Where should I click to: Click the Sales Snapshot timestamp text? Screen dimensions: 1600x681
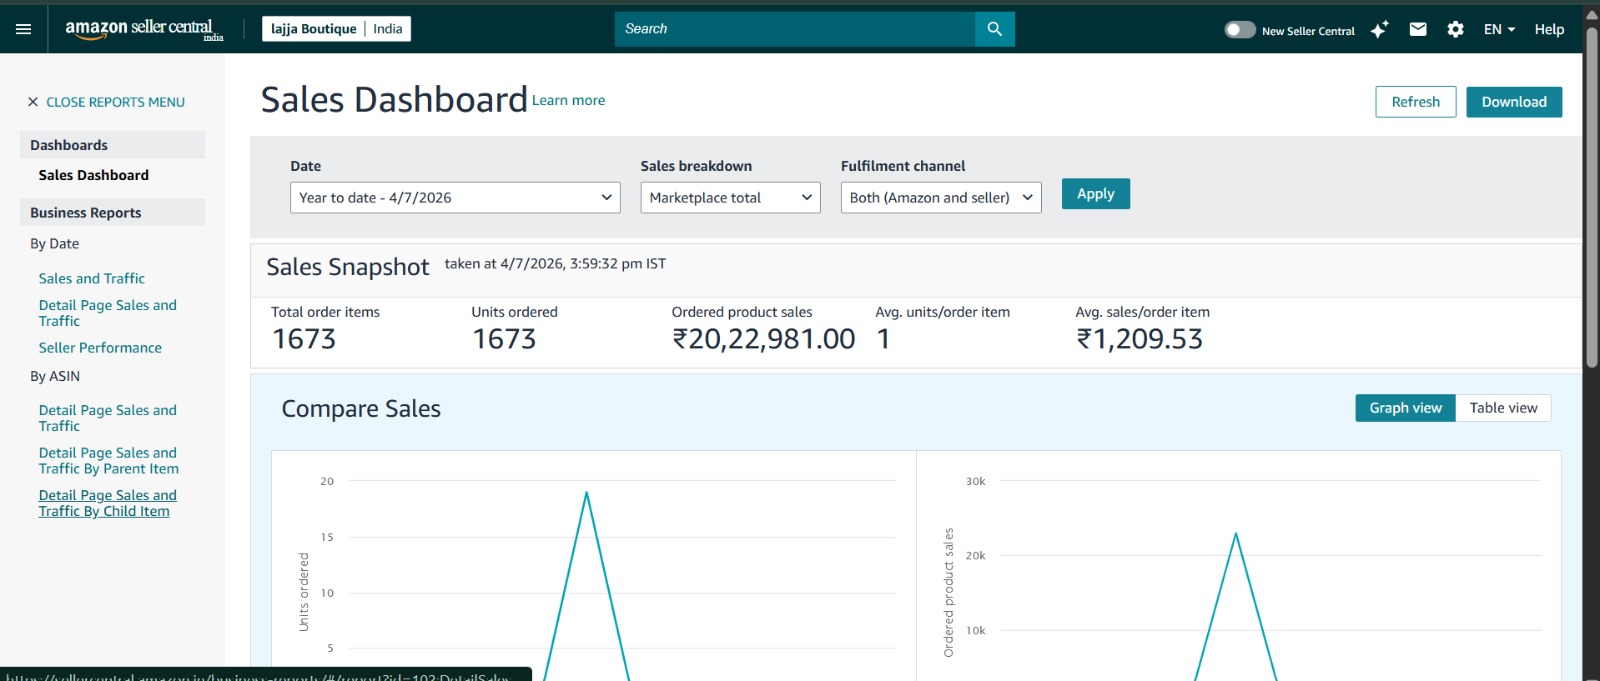[x=555, y=264]
